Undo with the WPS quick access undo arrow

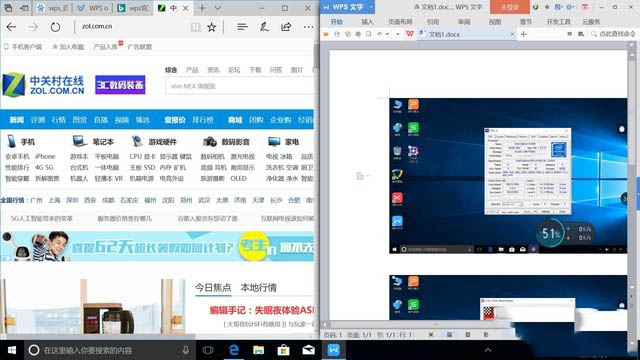click(x=380, y=35)
